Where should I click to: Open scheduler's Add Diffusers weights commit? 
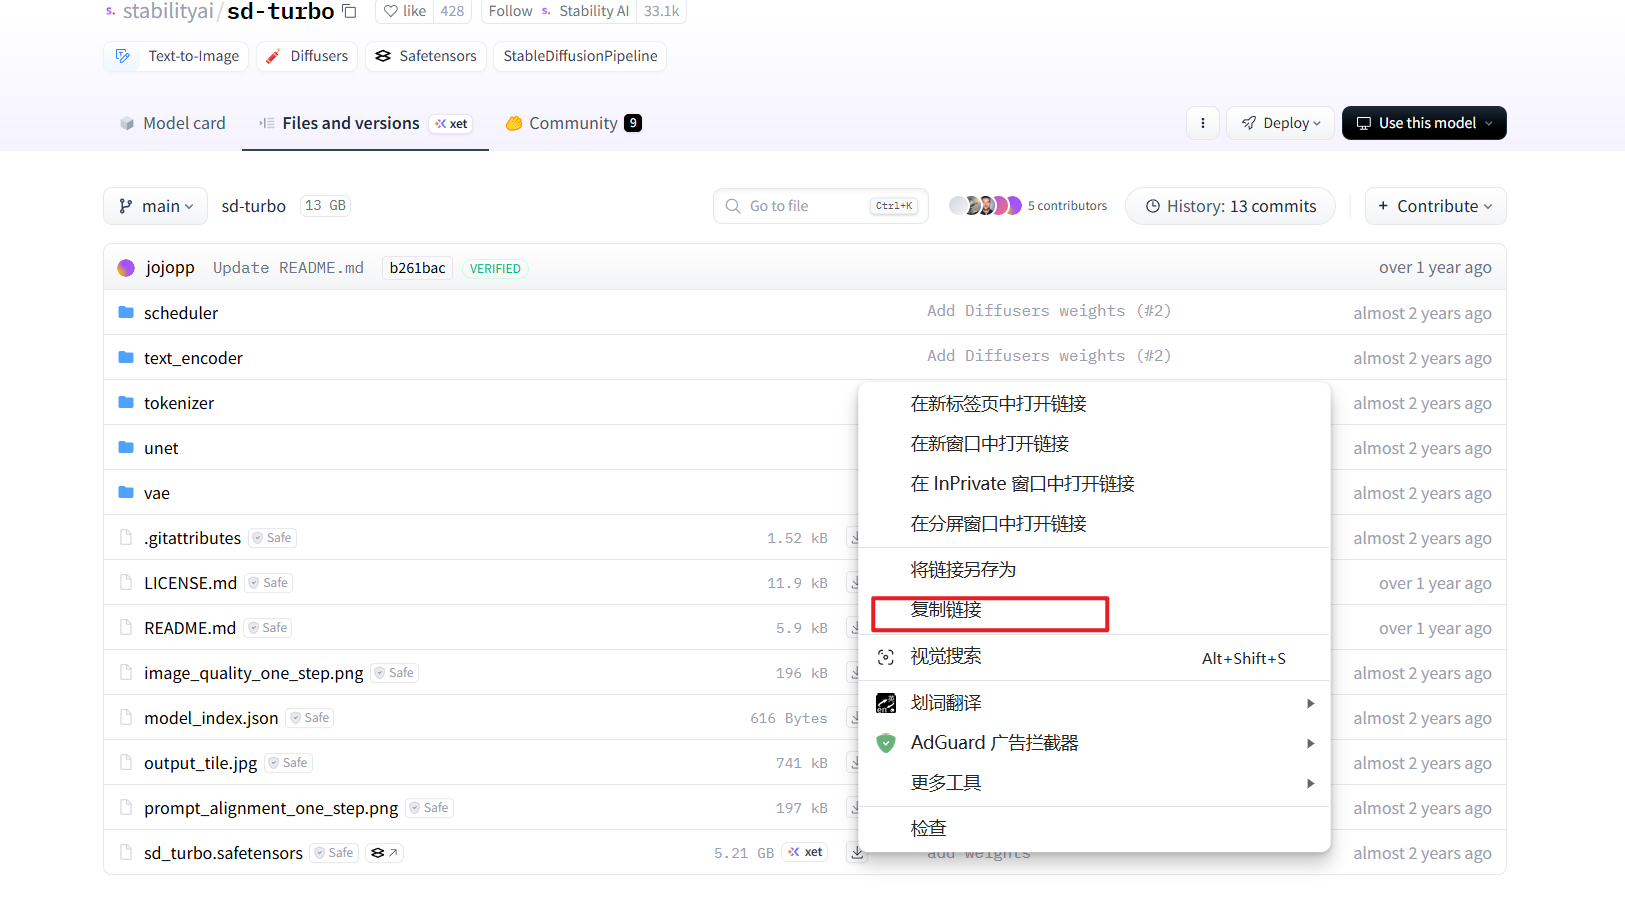[x=1048, y=311]
